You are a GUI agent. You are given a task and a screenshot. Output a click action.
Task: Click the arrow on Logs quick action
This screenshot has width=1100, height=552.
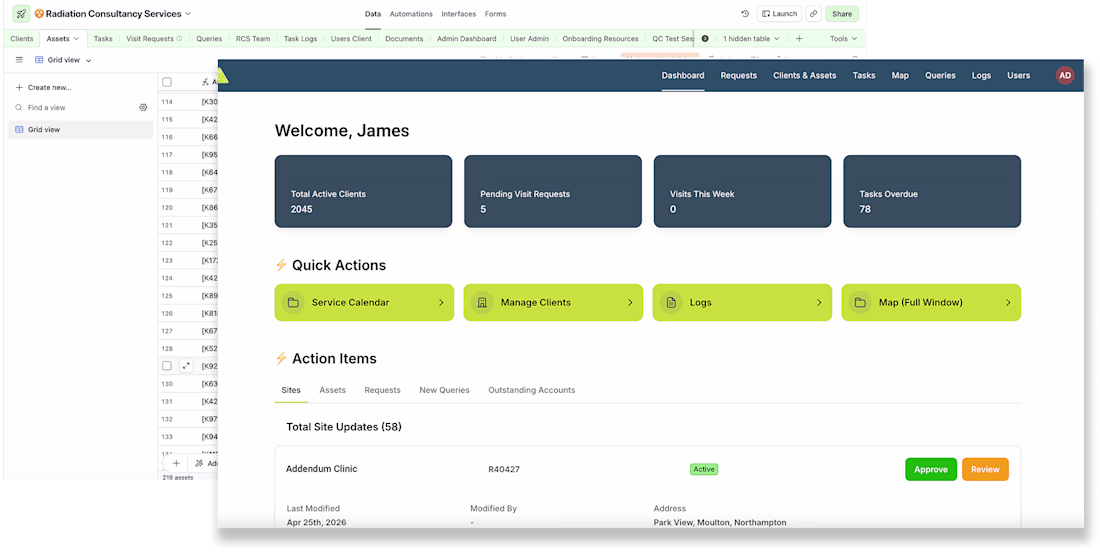tap(819, 303)
